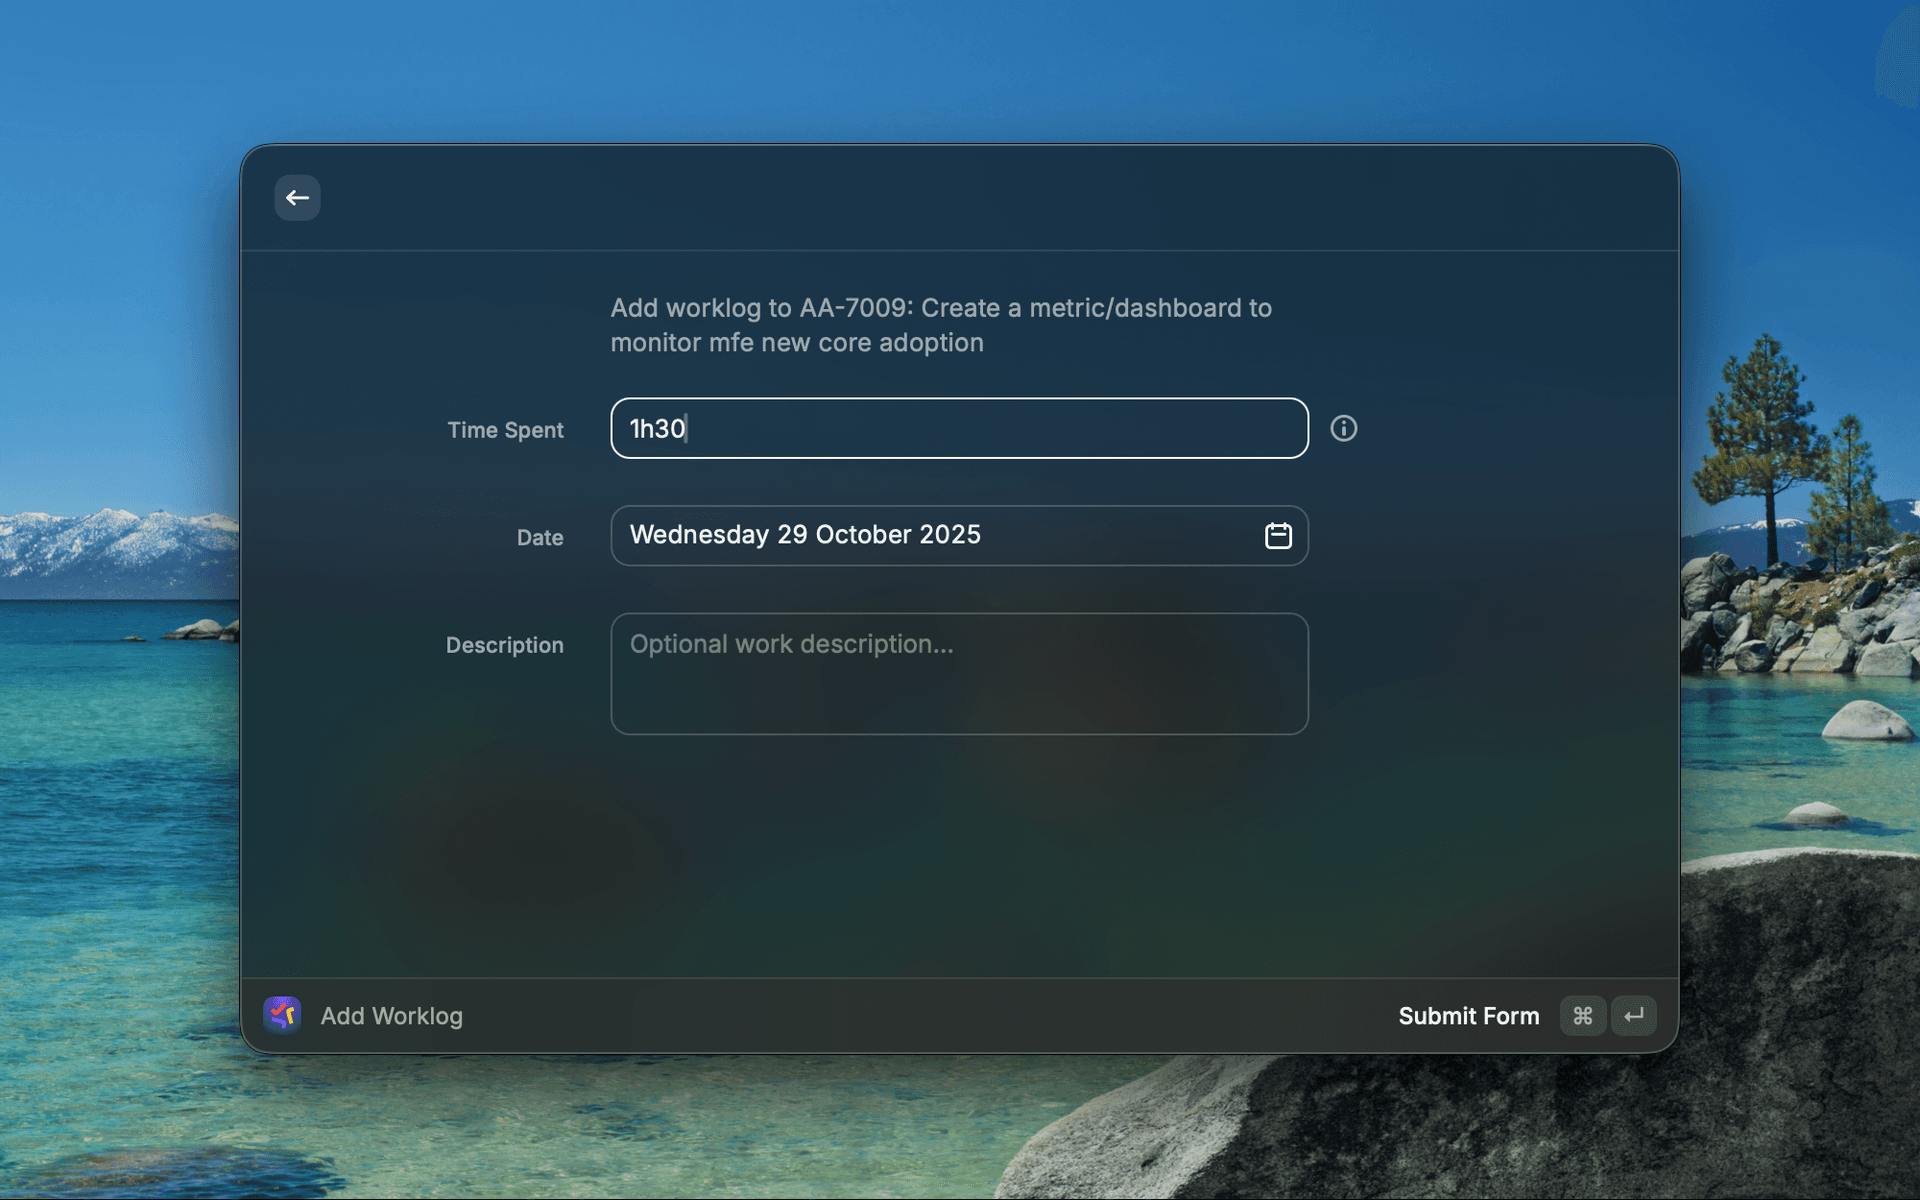
Task: Click the Time Spent field label
Action: 505,430
